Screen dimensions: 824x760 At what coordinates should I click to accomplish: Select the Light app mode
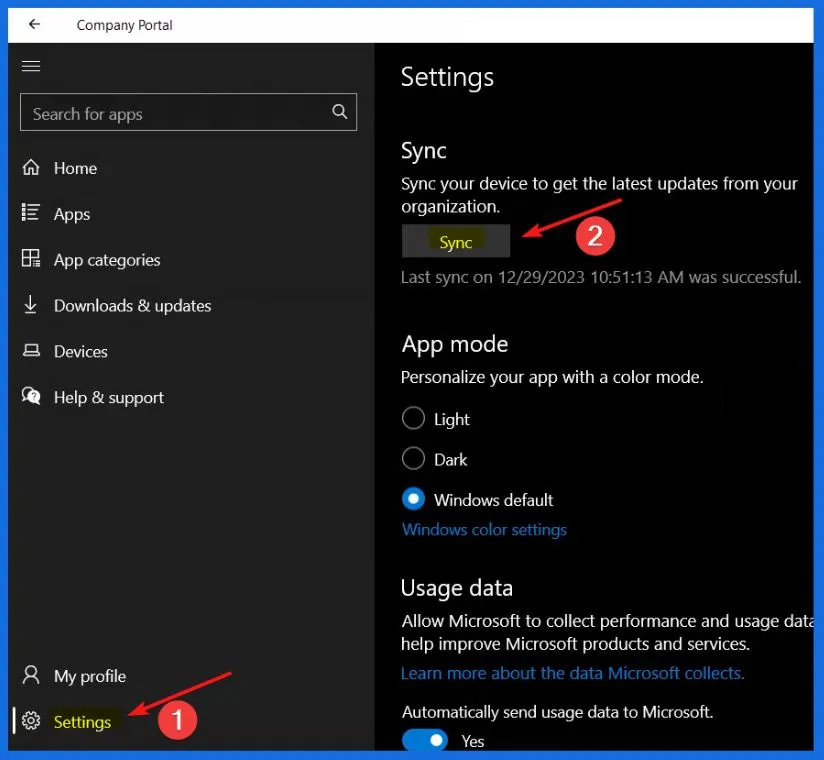tap(413, 418)
